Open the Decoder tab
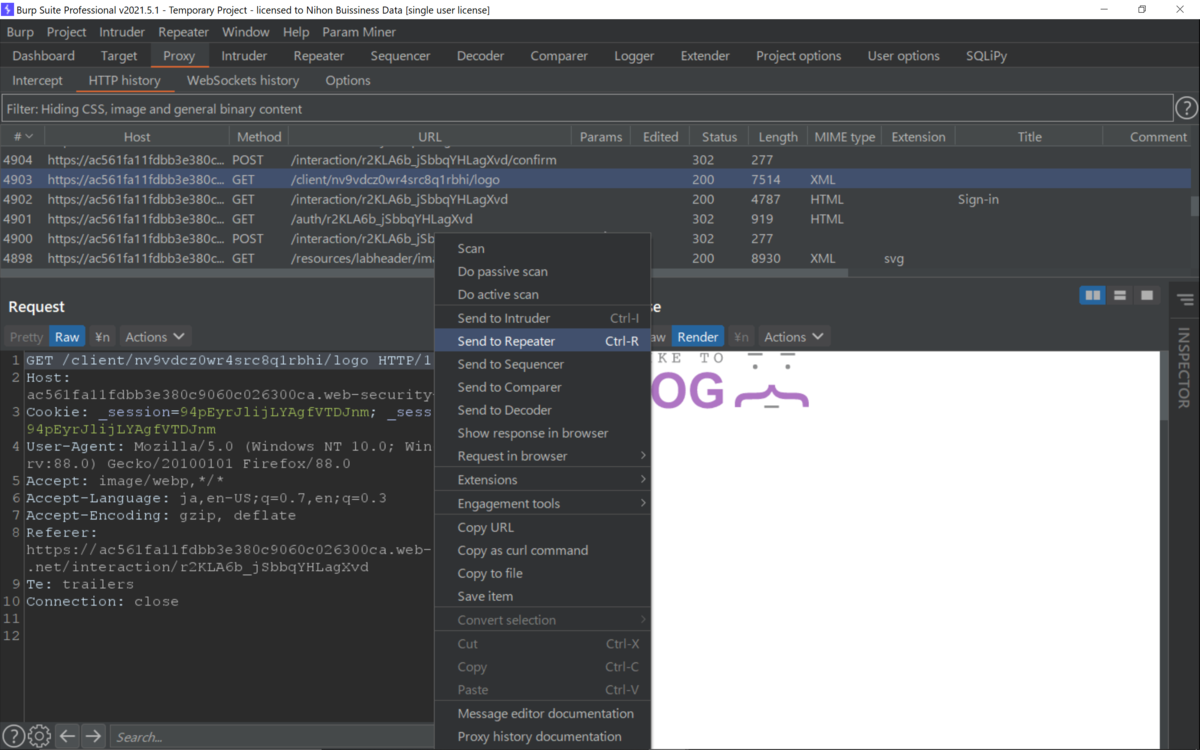Viewport: 1200px width, 750px height. coord(480,56)
